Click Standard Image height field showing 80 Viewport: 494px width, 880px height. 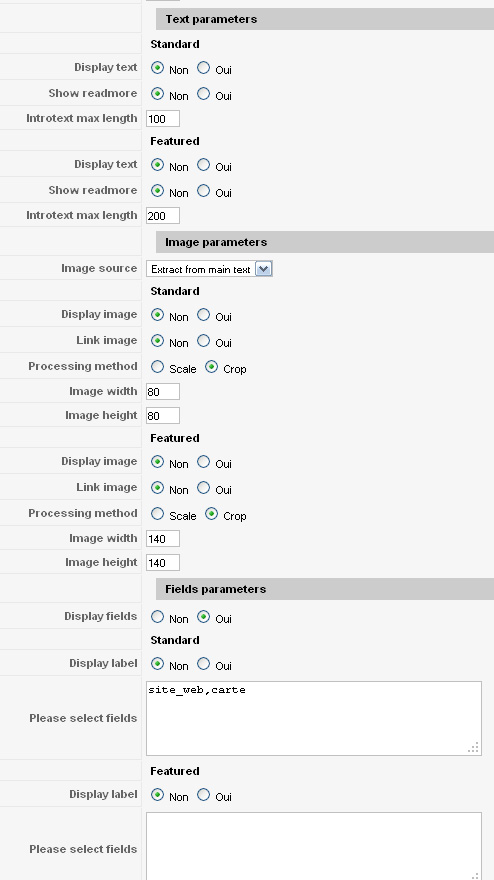[x=163, y=415]
